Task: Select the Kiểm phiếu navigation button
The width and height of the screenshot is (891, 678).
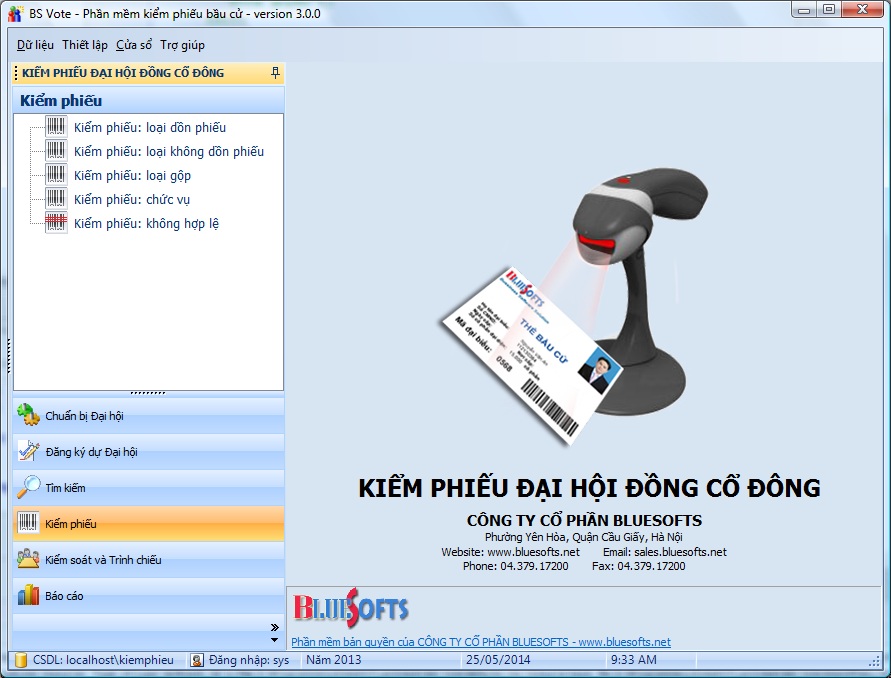Action: (148, 523)
